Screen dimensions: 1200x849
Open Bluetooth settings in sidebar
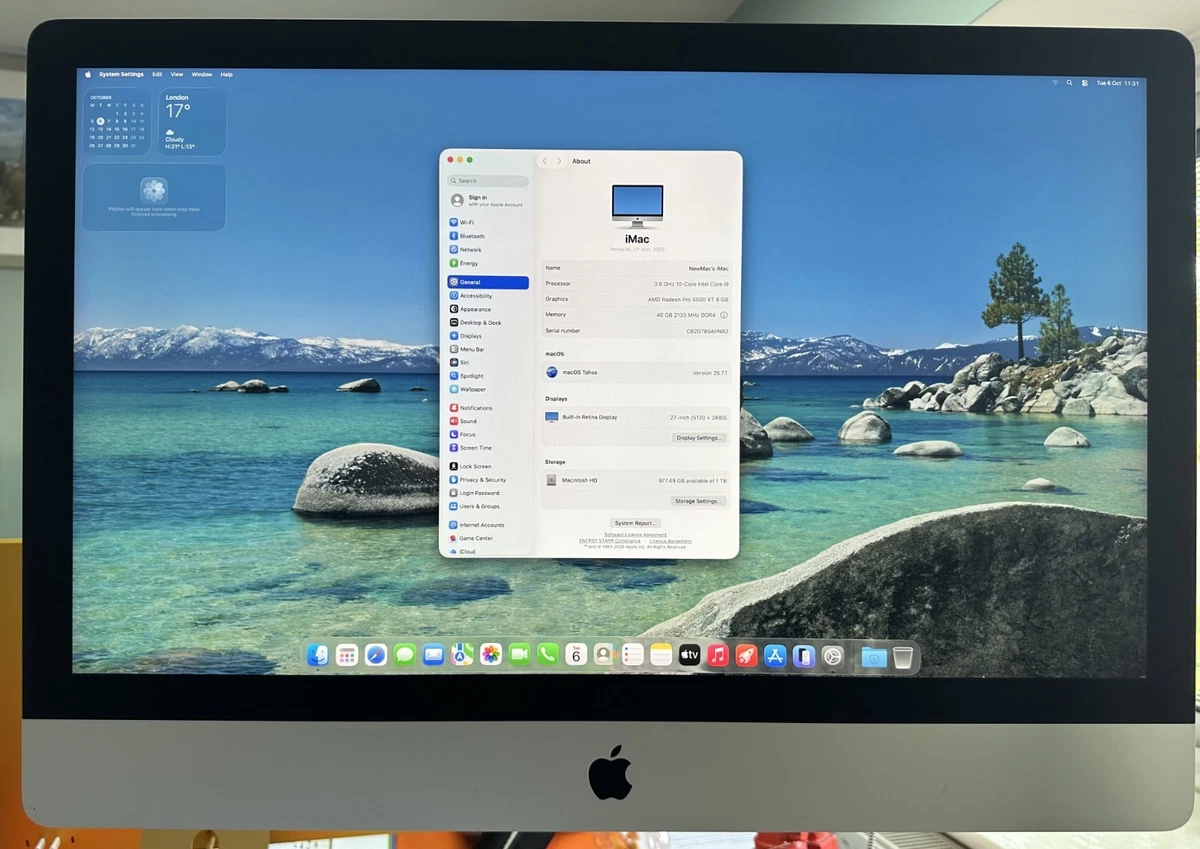tap(488, 236)
